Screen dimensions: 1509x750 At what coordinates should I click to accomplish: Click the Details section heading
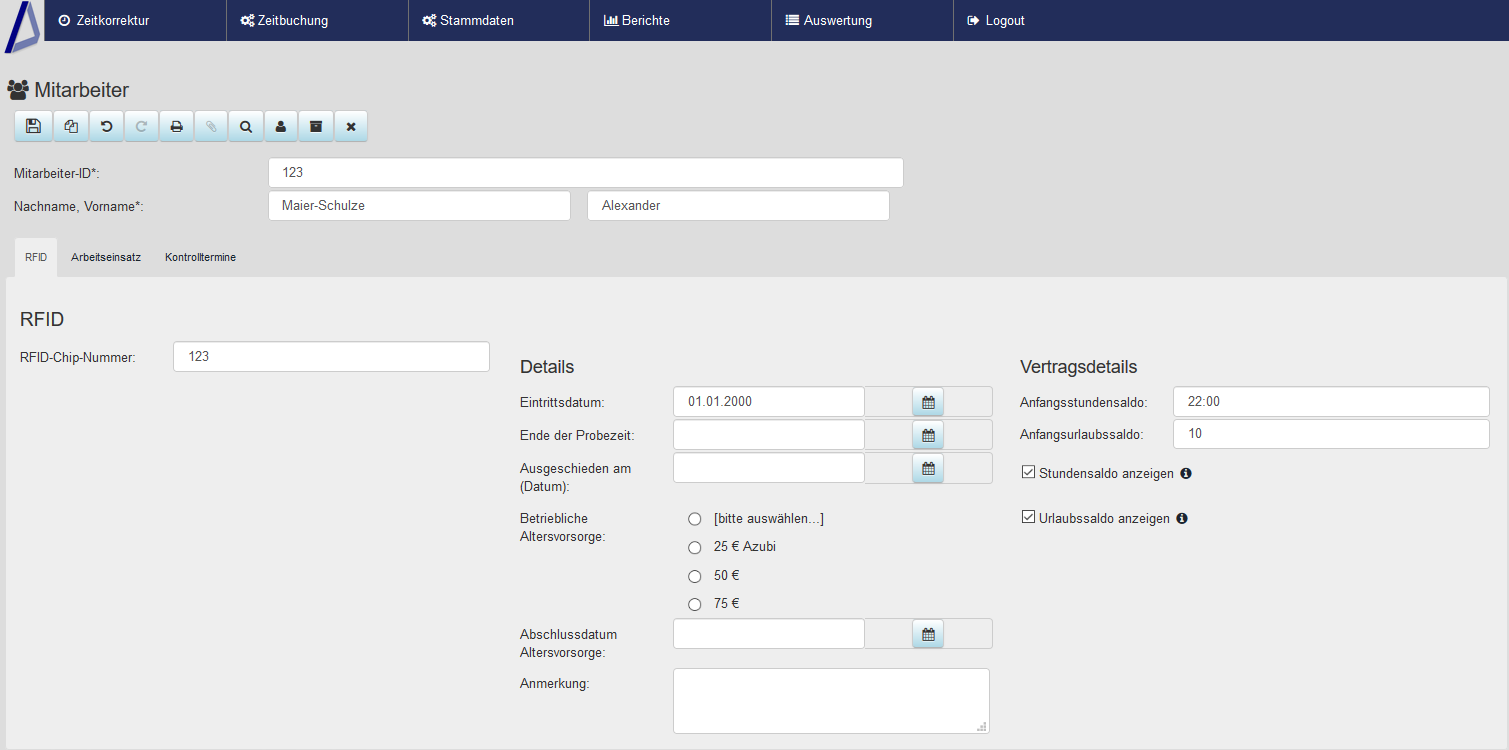[547, 367]
